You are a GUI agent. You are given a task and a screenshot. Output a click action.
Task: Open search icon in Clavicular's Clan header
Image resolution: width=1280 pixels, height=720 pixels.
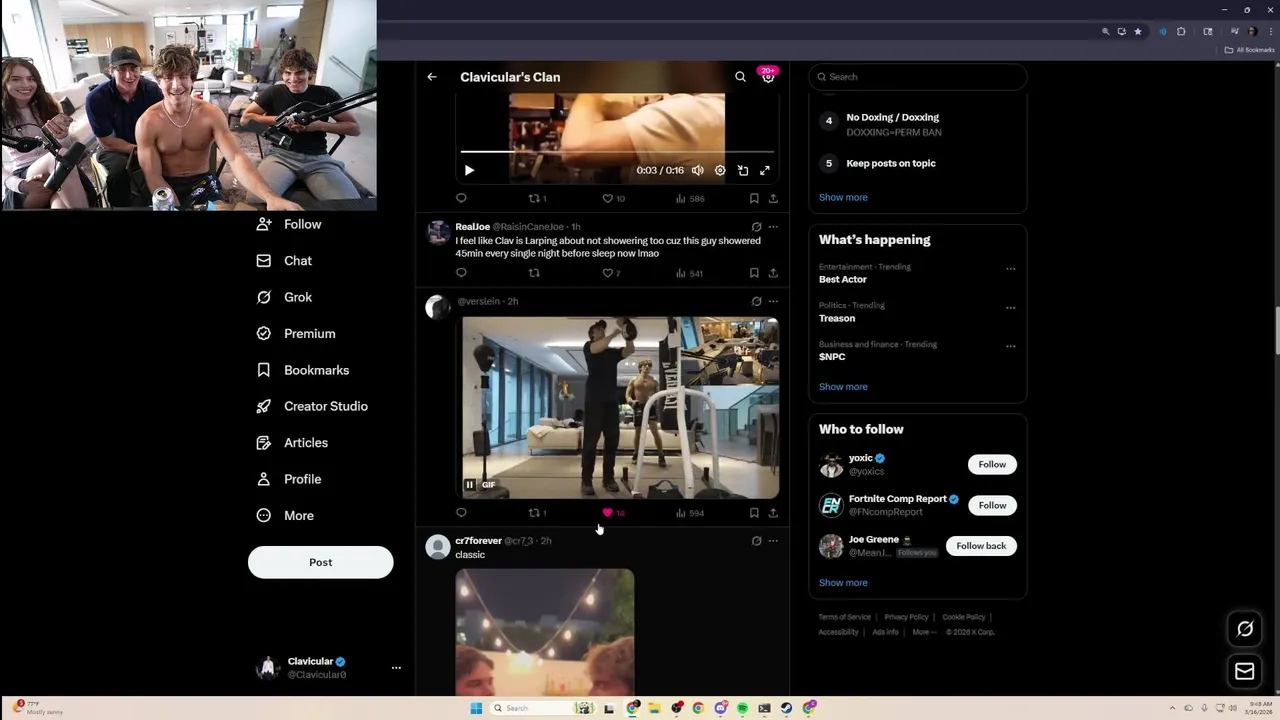(x=740, y=77)
